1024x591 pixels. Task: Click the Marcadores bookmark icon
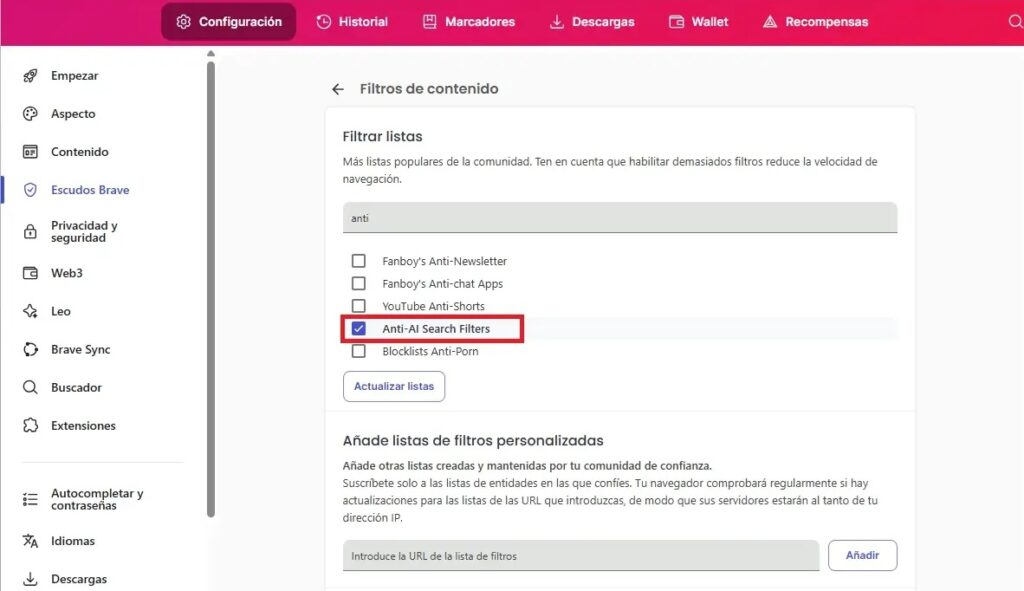pyautogui.click(x=430, y=22)
